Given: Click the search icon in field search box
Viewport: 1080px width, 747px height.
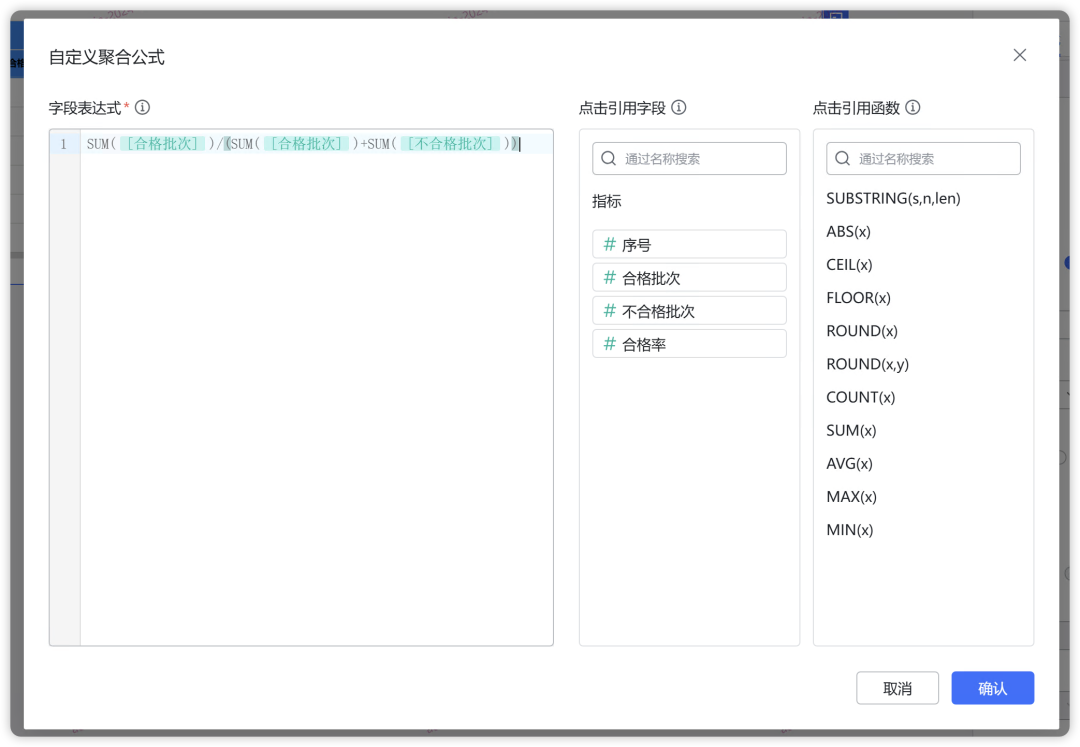Looking at the screenshot, I should 608,159.
